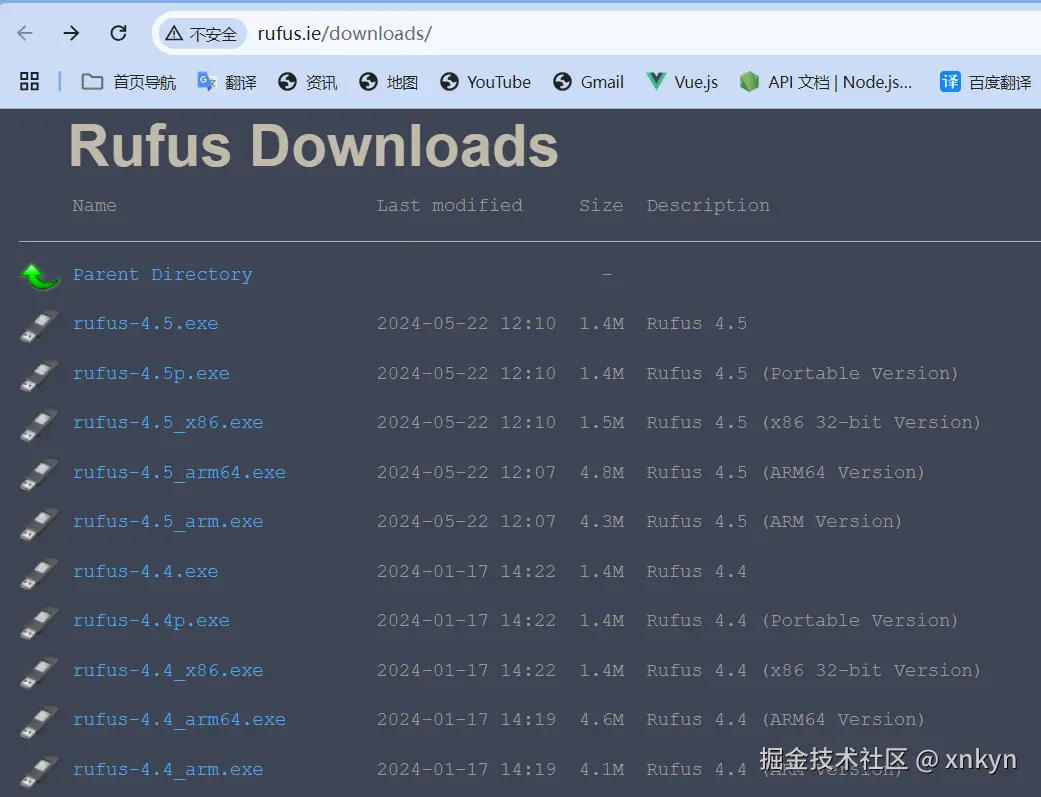Download rufus-4.4_x86.exe
This screenshot has height=797, width=1041.
click(168, 671)
